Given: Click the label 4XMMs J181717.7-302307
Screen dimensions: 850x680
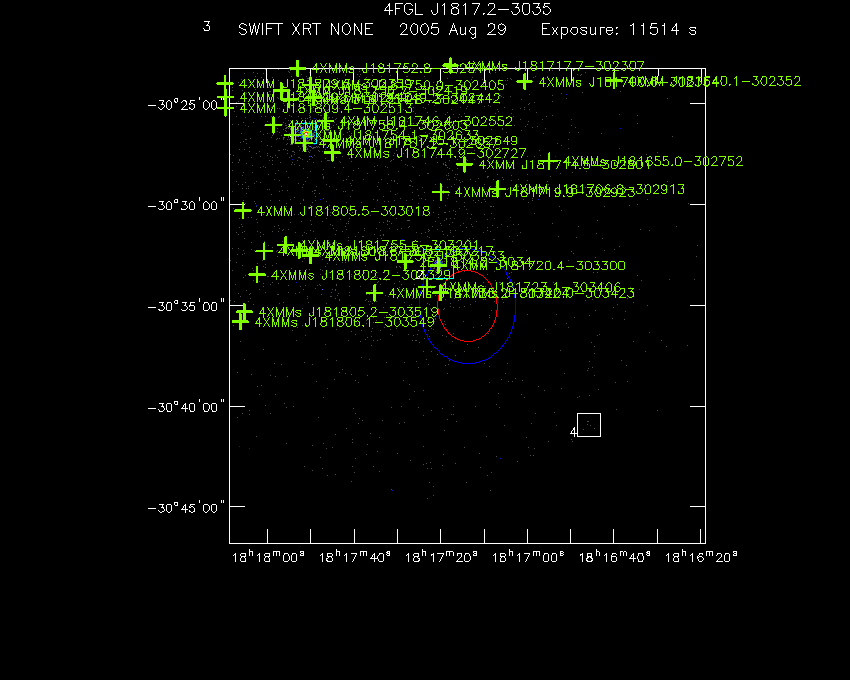Looking at the screenshot, I should point(555,66).
